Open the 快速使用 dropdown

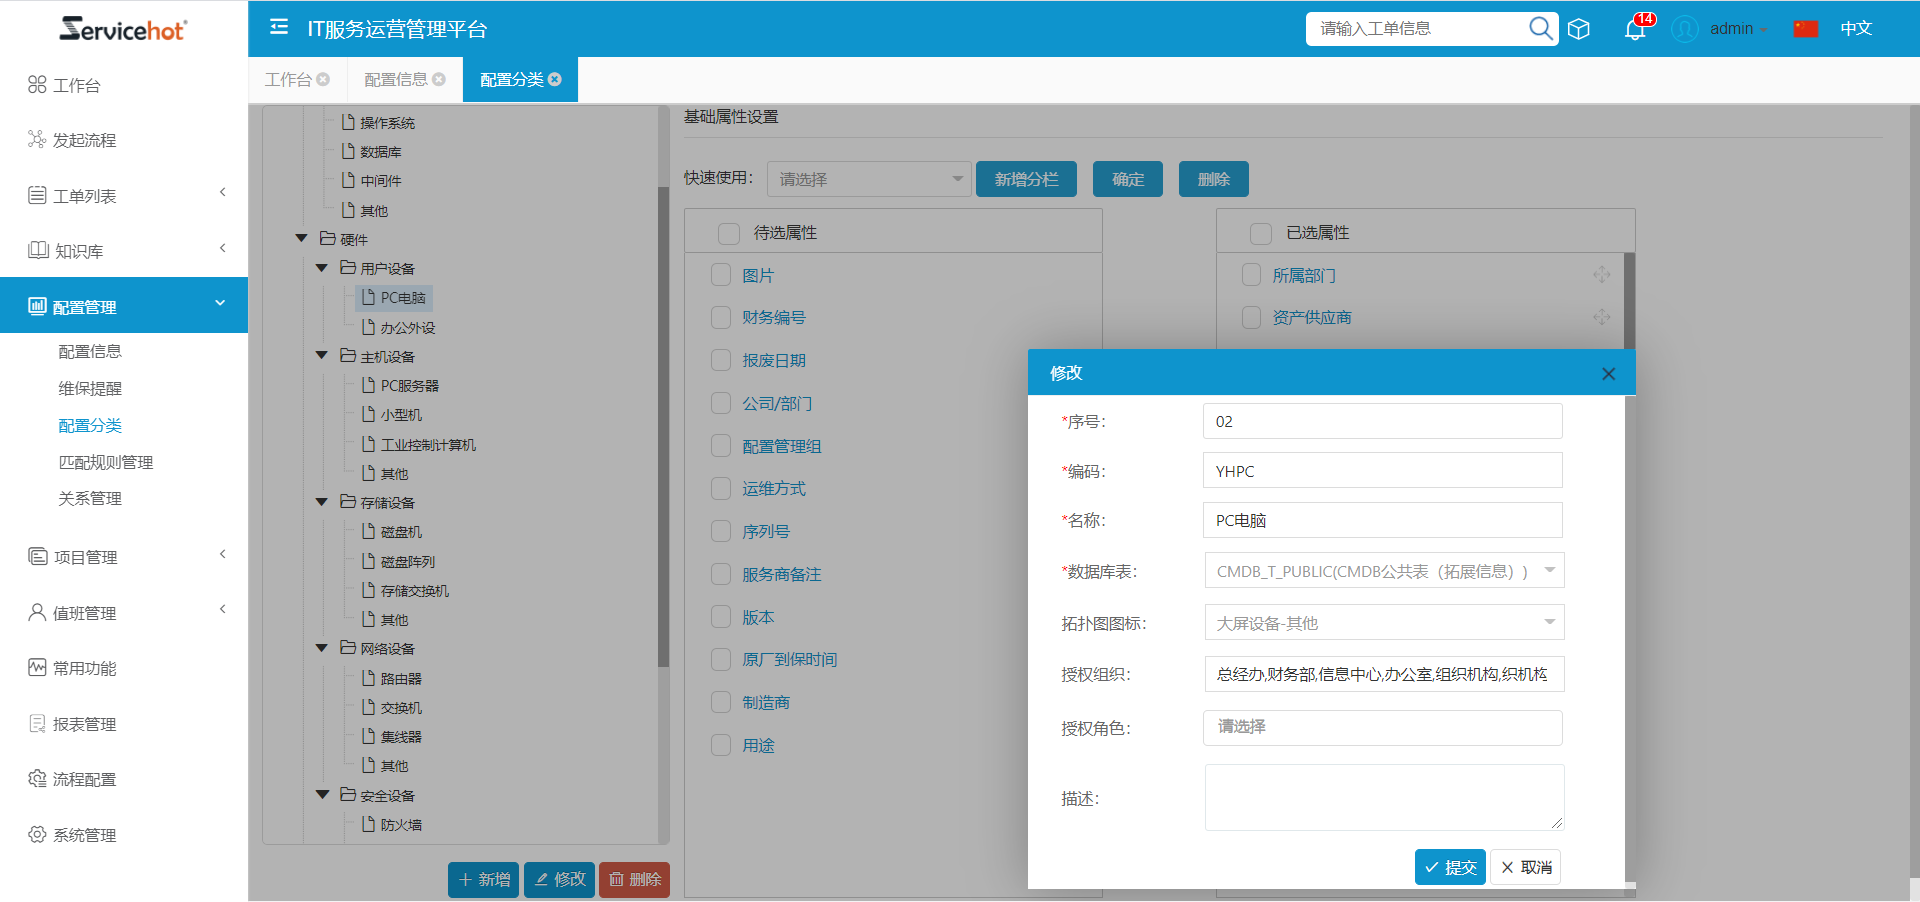coord(867,178)
